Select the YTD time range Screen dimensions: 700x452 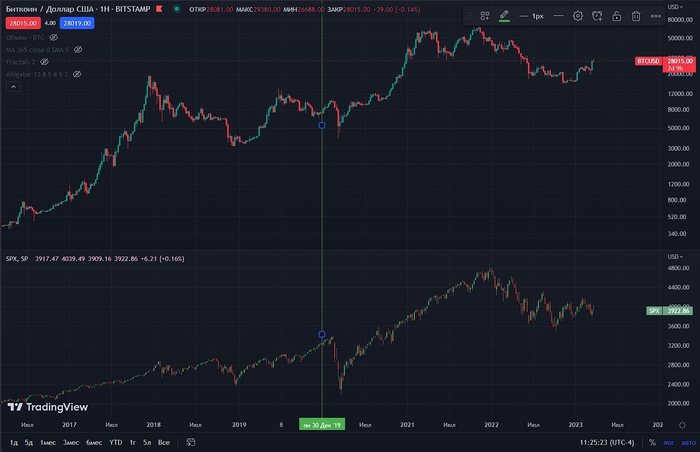(x=116, y=442)
